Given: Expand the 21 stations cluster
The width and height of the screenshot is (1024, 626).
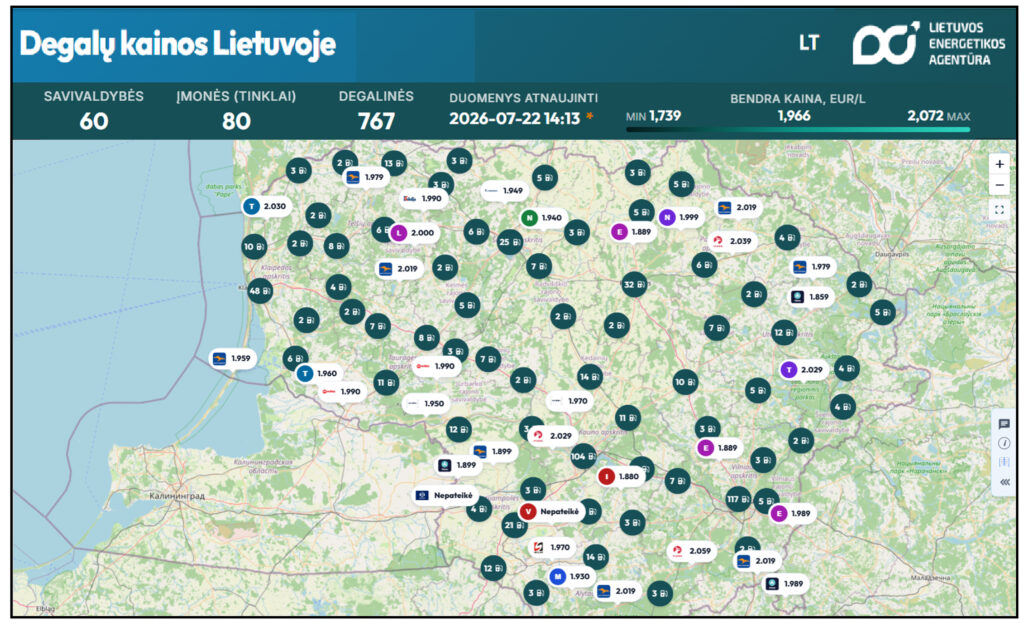Looking at the screenshot, I should pos(514,525).
